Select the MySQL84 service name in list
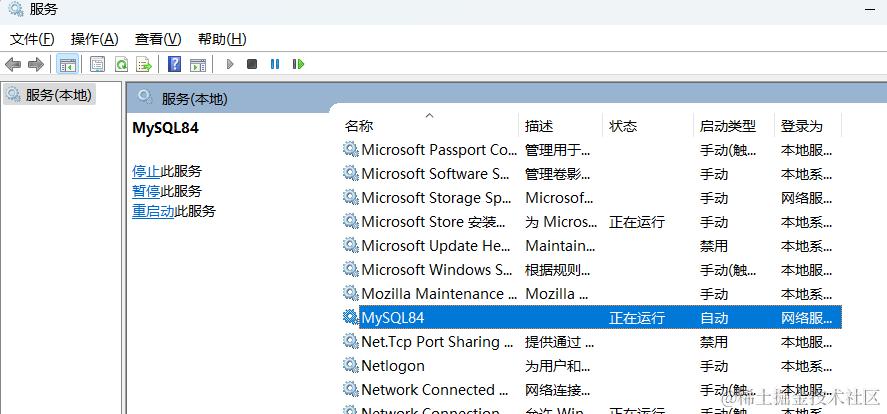The image size is (887, 414). pos(393,318)
